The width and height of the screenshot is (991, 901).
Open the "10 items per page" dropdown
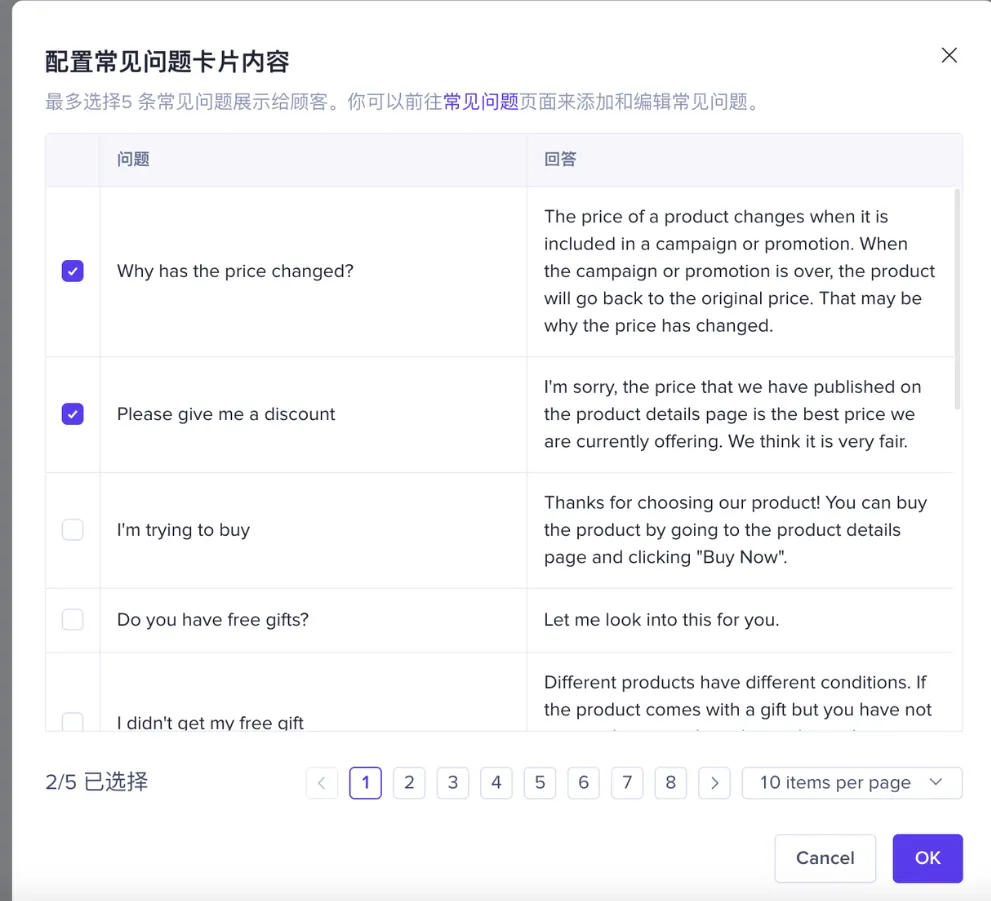click(x=852, y=783)
